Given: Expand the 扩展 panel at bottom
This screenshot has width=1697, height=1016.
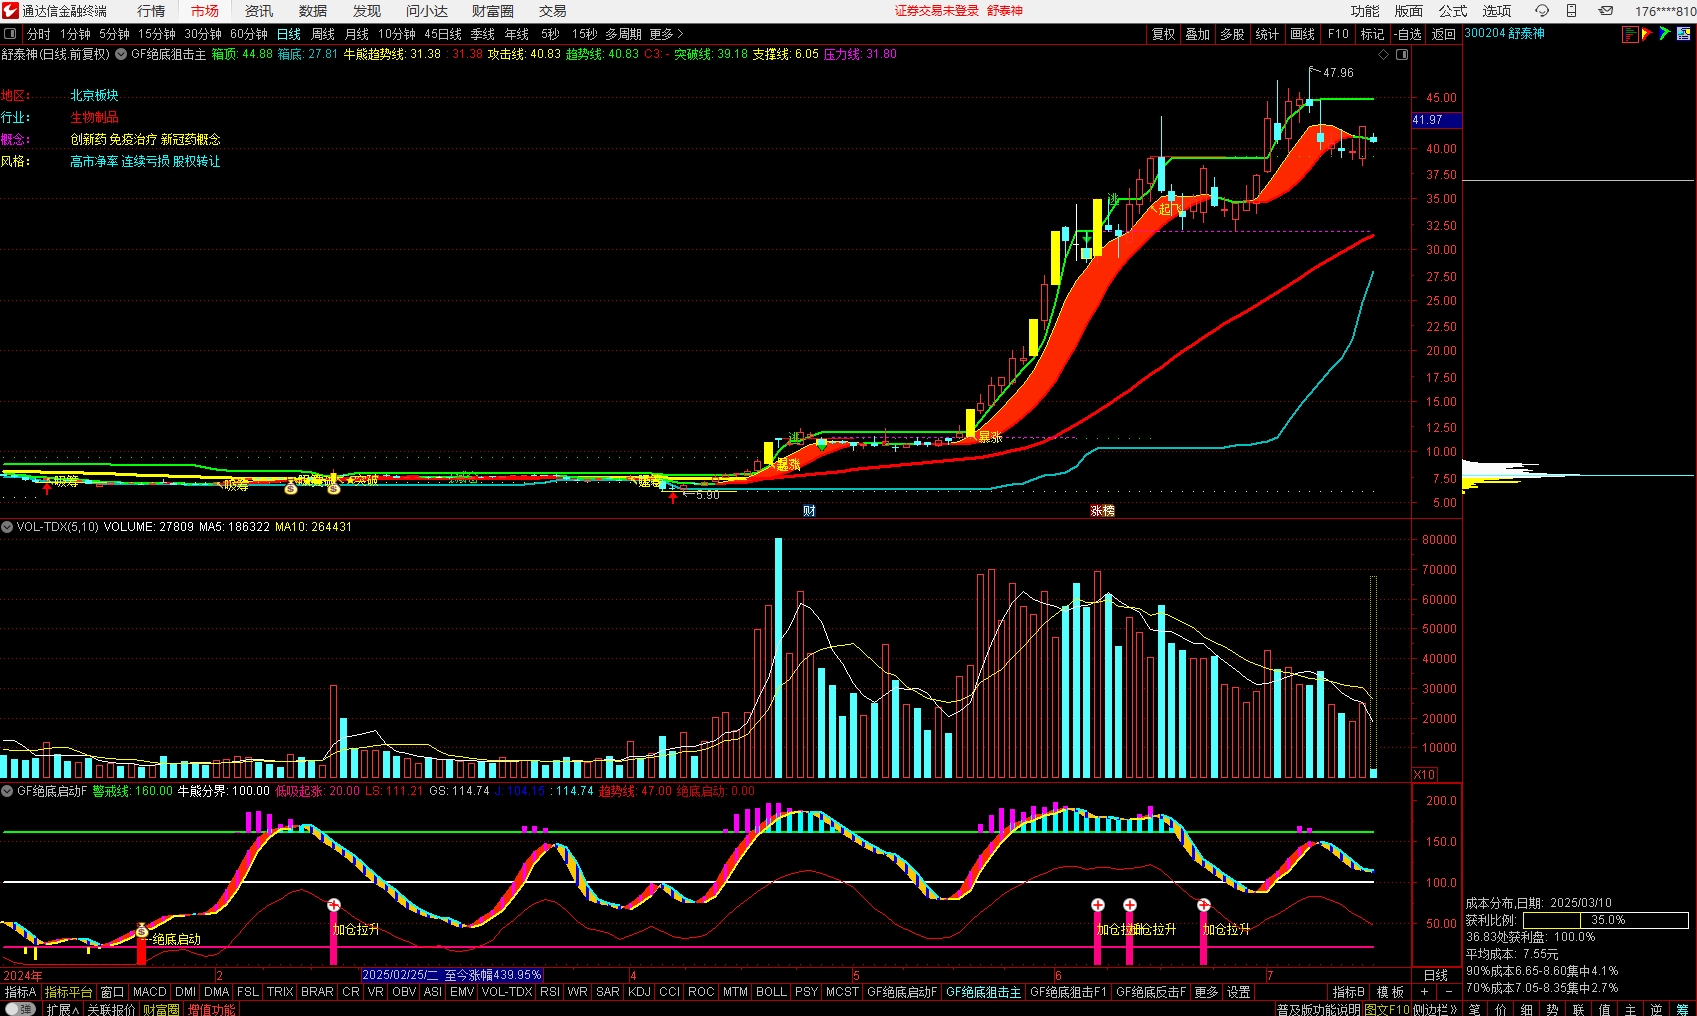Looking at the screenshot, I should (x=62, y=1009).
